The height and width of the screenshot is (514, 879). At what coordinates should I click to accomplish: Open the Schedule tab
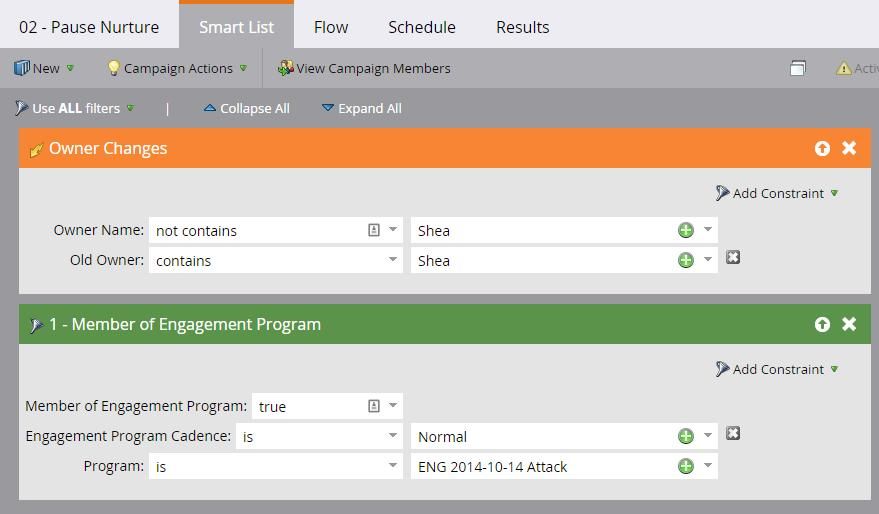(421, 27)
